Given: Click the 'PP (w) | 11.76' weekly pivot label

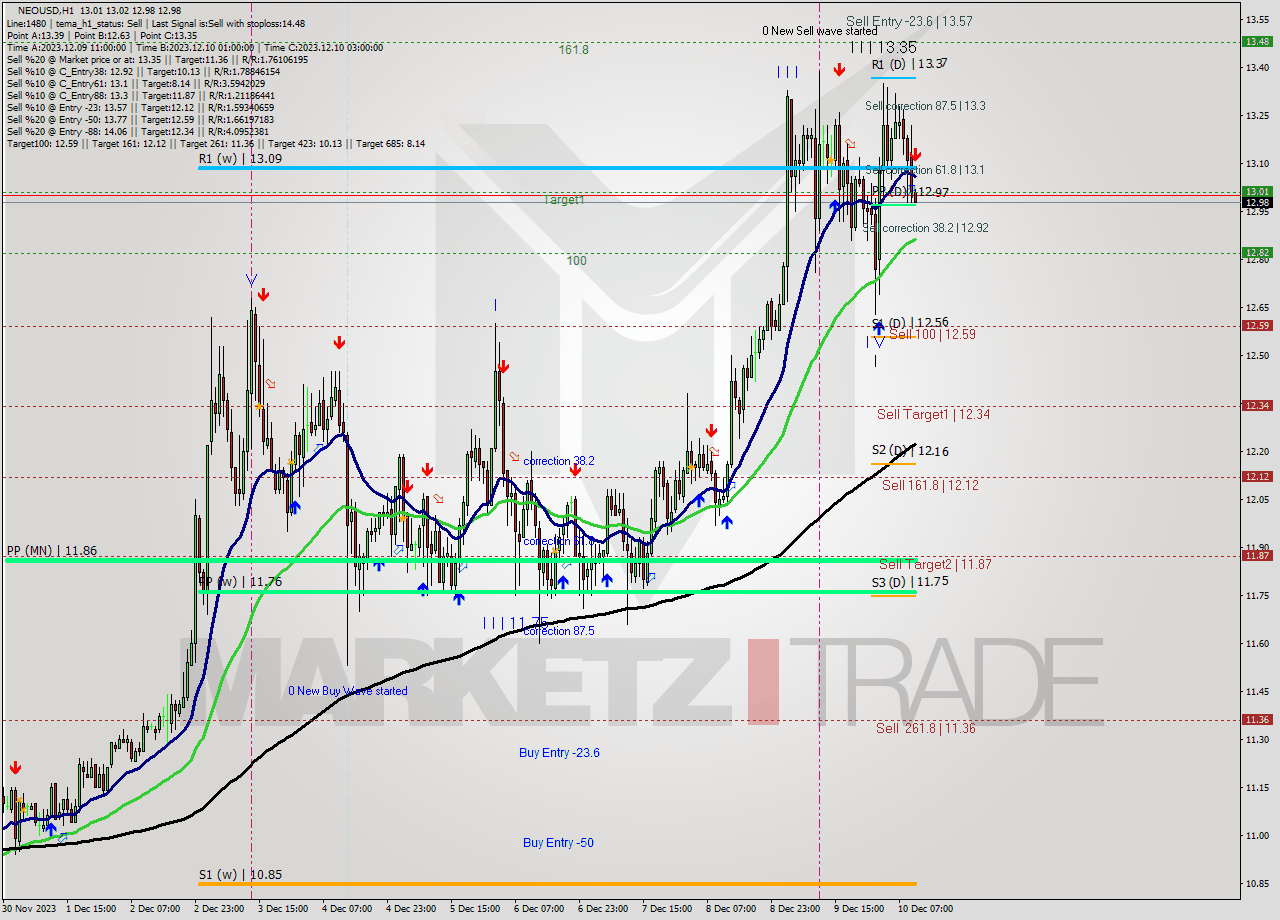Looking at the screenshot, I should tap(240, 581).
